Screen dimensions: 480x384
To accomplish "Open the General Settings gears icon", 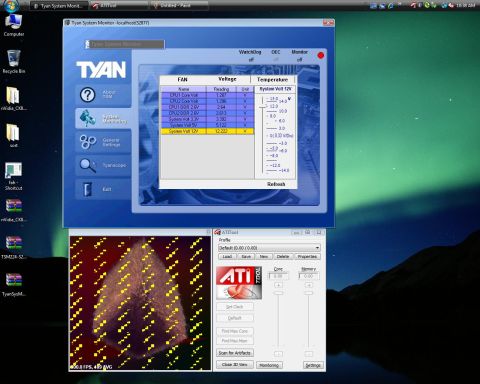I will click(x=88, y=142).
